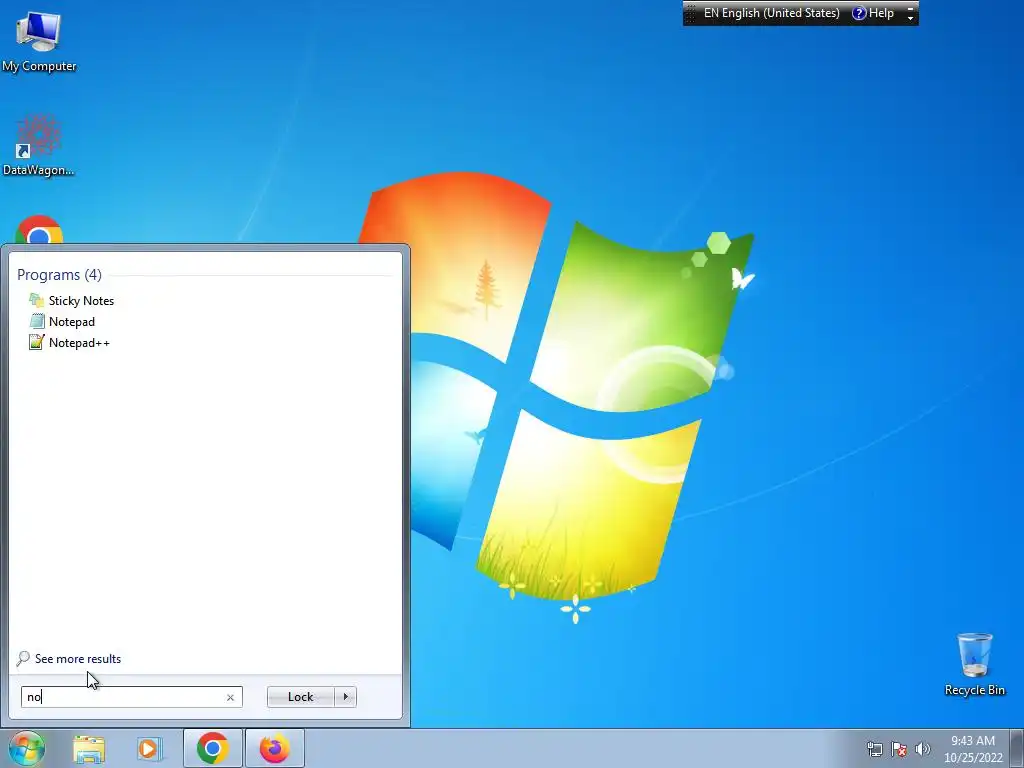1024x768 pixels.
Task: Open the volume speaker tray icon
Action: pos(923,749)
